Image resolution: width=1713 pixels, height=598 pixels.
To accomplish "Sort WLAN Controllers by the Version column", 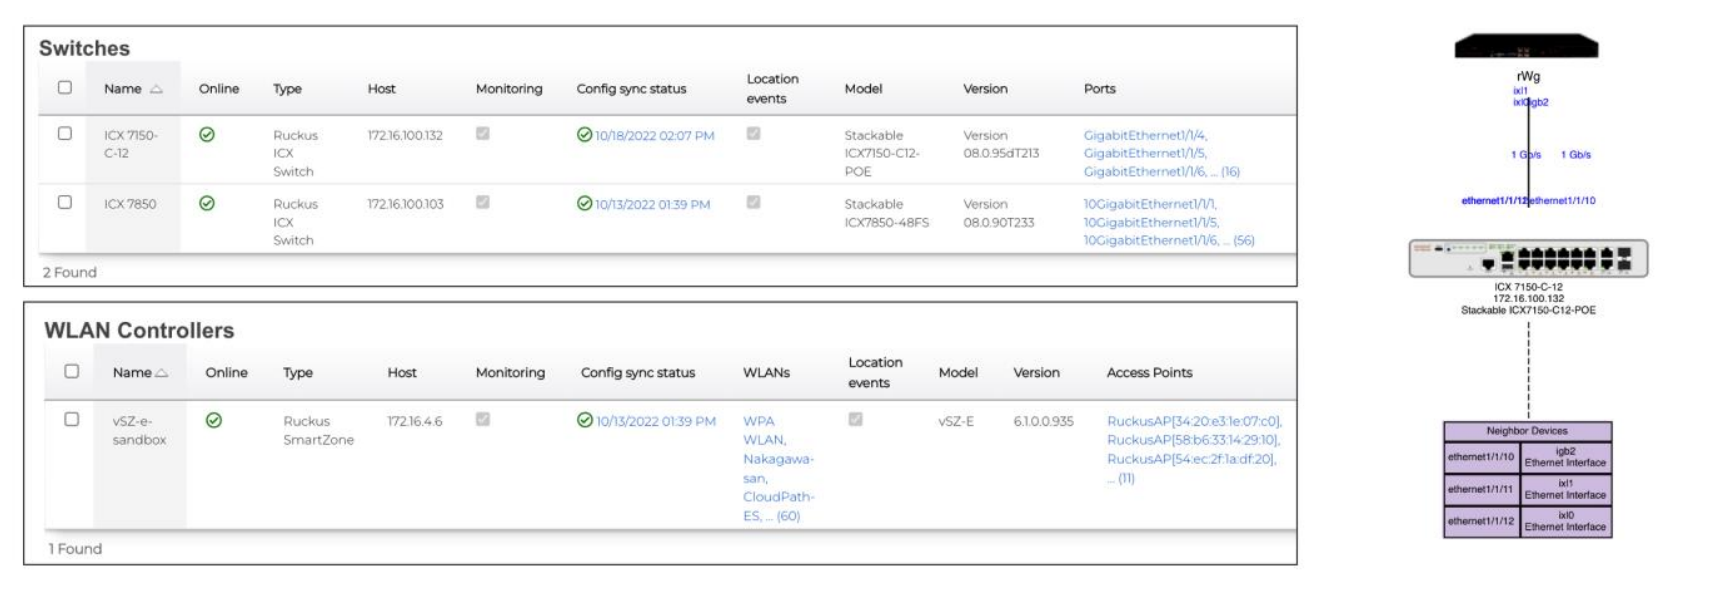I will (x=1037, y=373).
